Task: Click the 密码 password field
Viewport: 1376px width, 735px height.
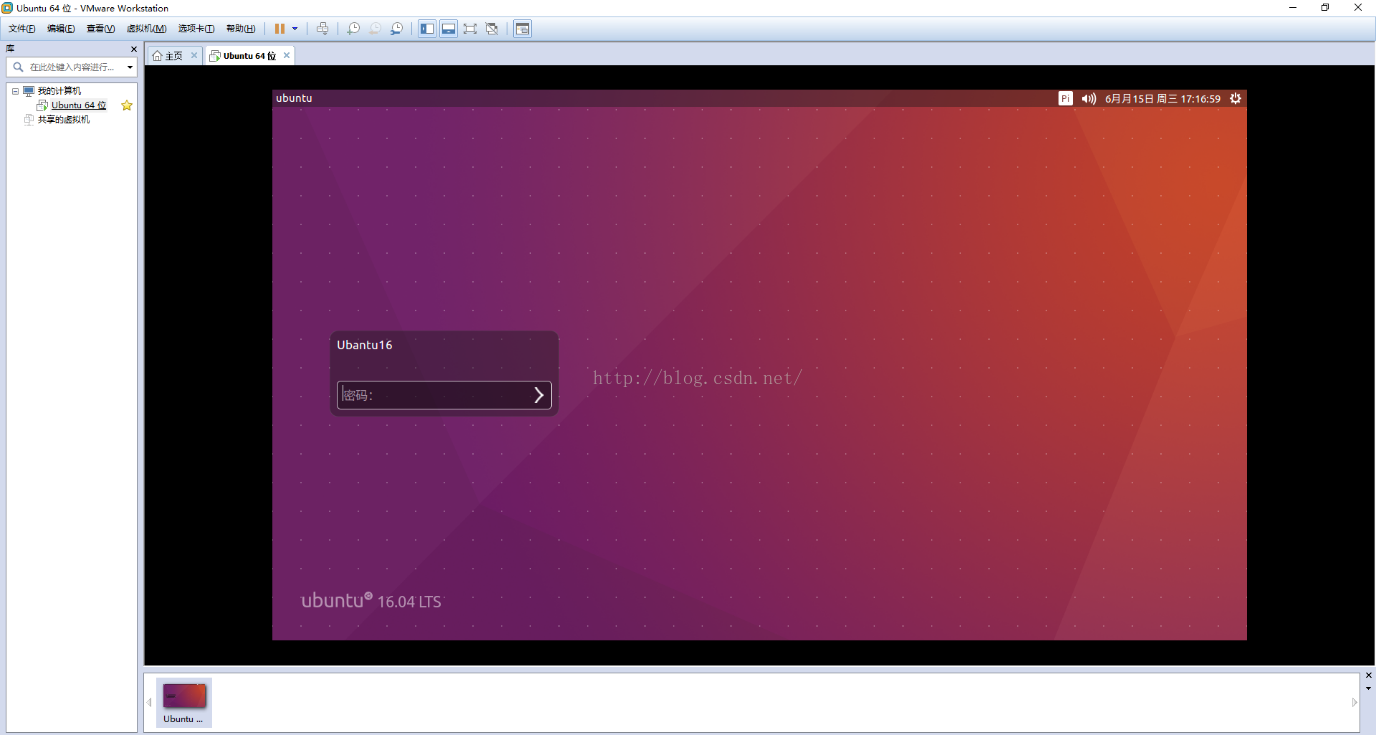Action: (444, 395)
